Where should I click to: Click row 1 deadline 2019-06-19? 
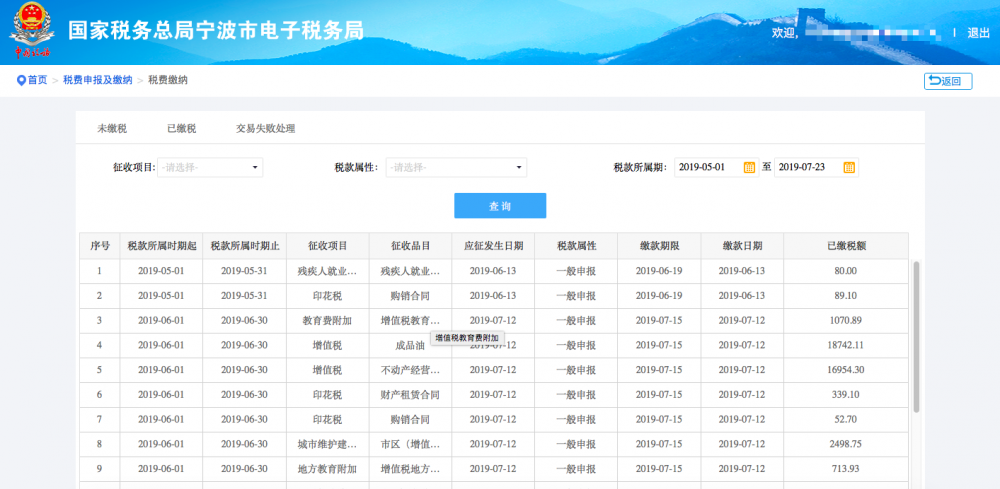659,271
